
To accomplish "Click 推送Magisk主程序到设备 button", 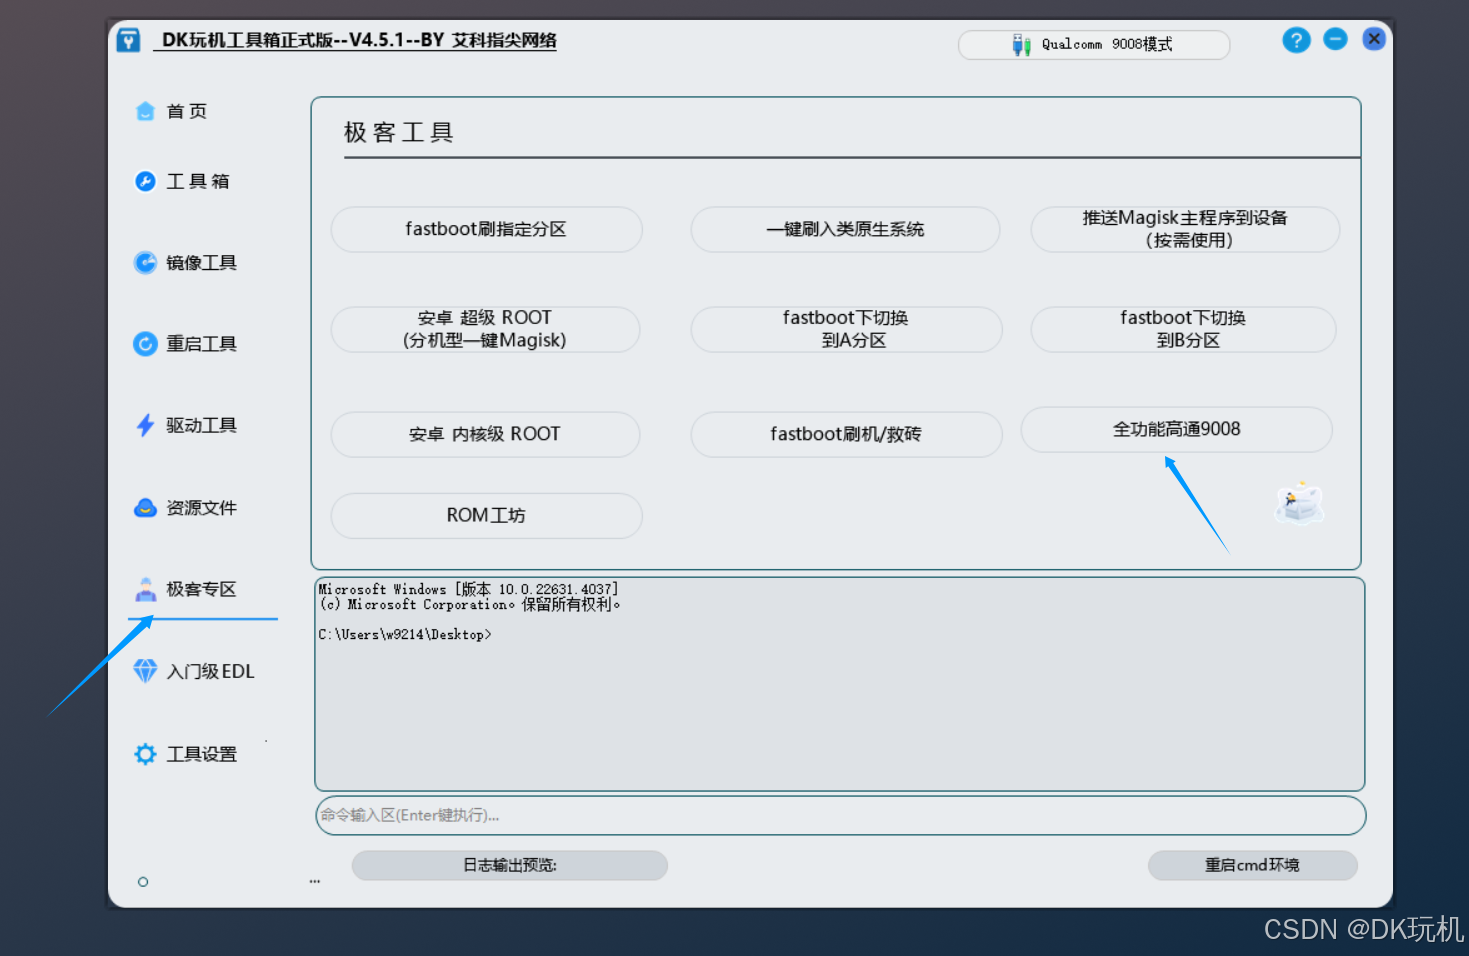I will tap(1185, 229).
